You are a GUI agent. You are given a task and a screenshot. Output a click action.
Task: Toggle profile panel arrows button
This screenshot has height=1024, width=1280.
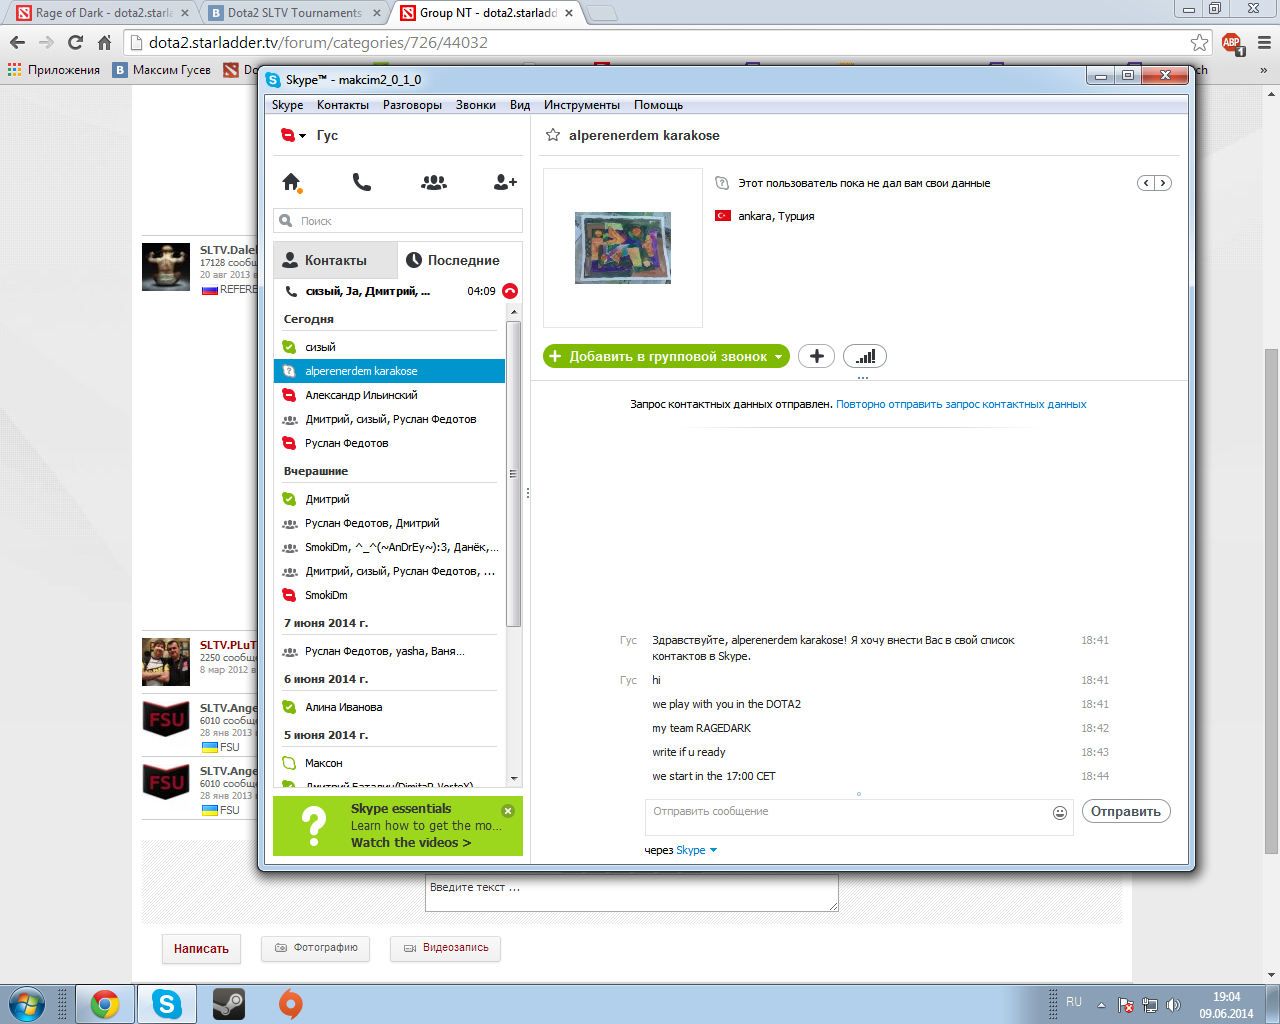coord(1154,183)
